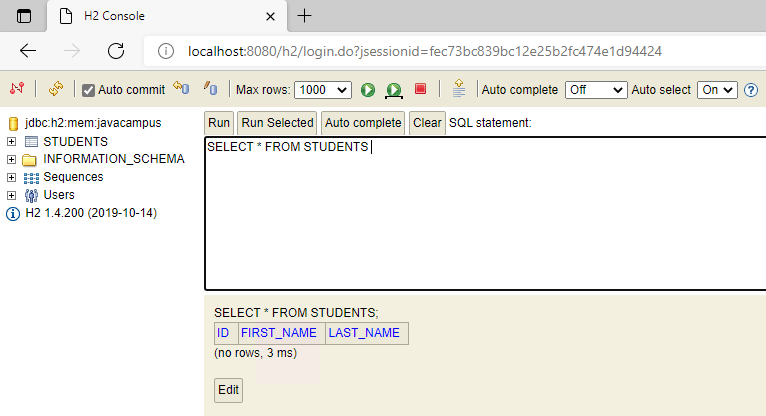The height and width of the screenshot is (416, 766).
Task: Click the Rollback icon
Action: pos(181,88)
